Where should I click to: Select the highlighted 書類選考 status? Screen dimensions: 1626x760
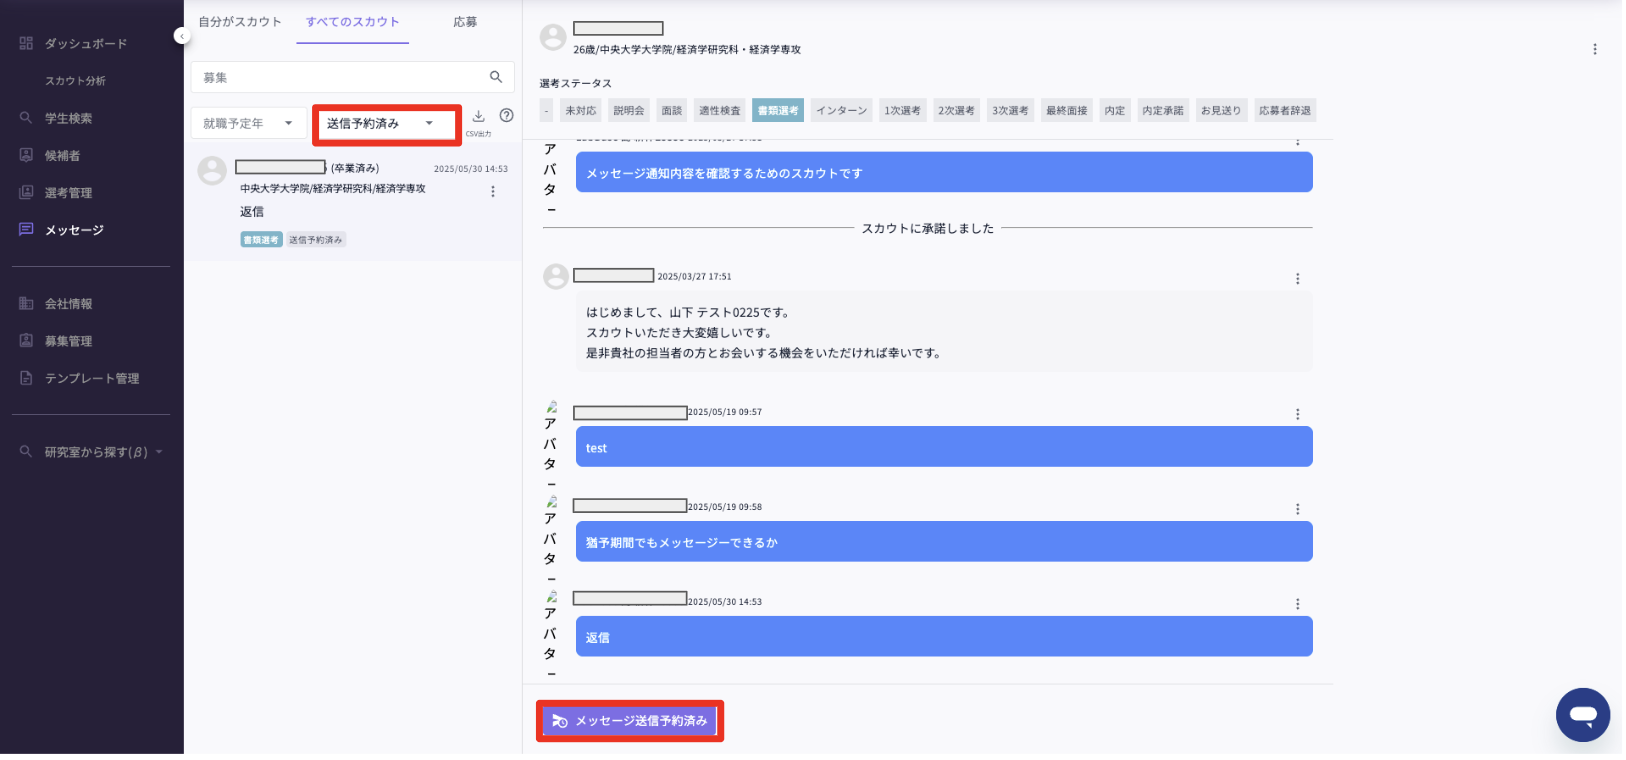(778, 111)
